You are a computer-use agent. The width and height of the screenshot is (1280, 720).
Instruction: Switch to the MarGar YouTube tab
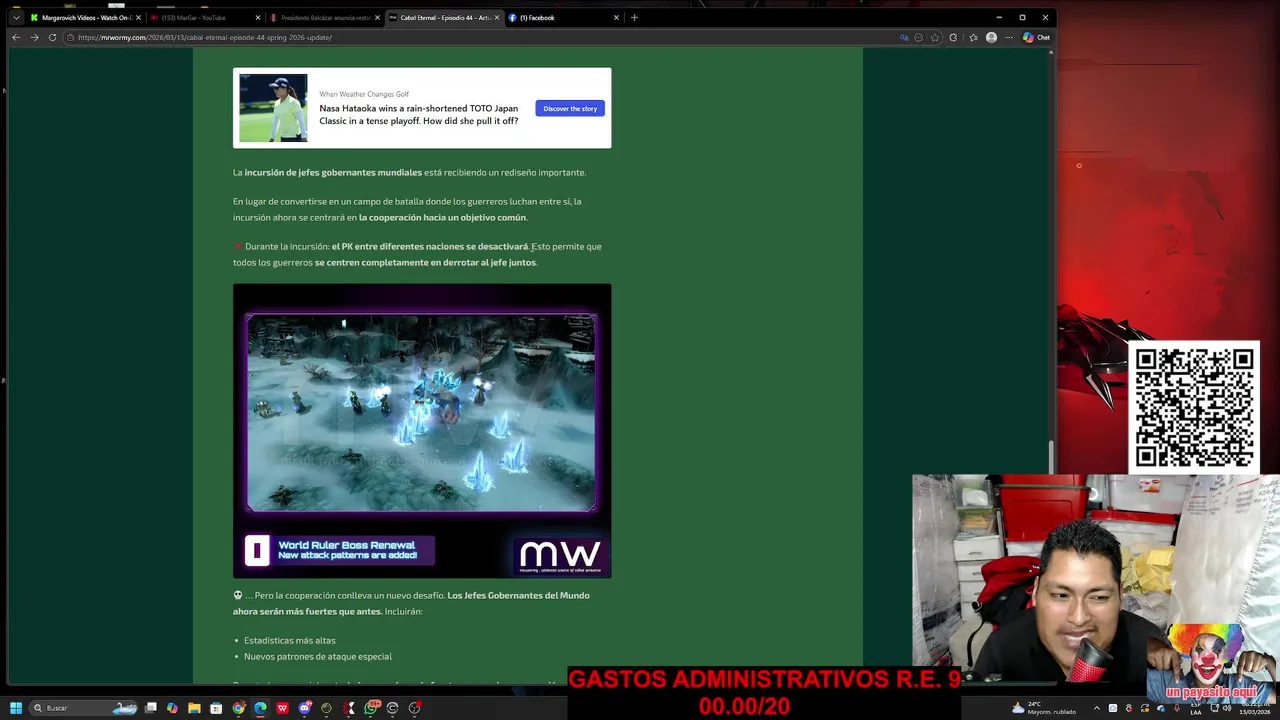pos(205,17)
